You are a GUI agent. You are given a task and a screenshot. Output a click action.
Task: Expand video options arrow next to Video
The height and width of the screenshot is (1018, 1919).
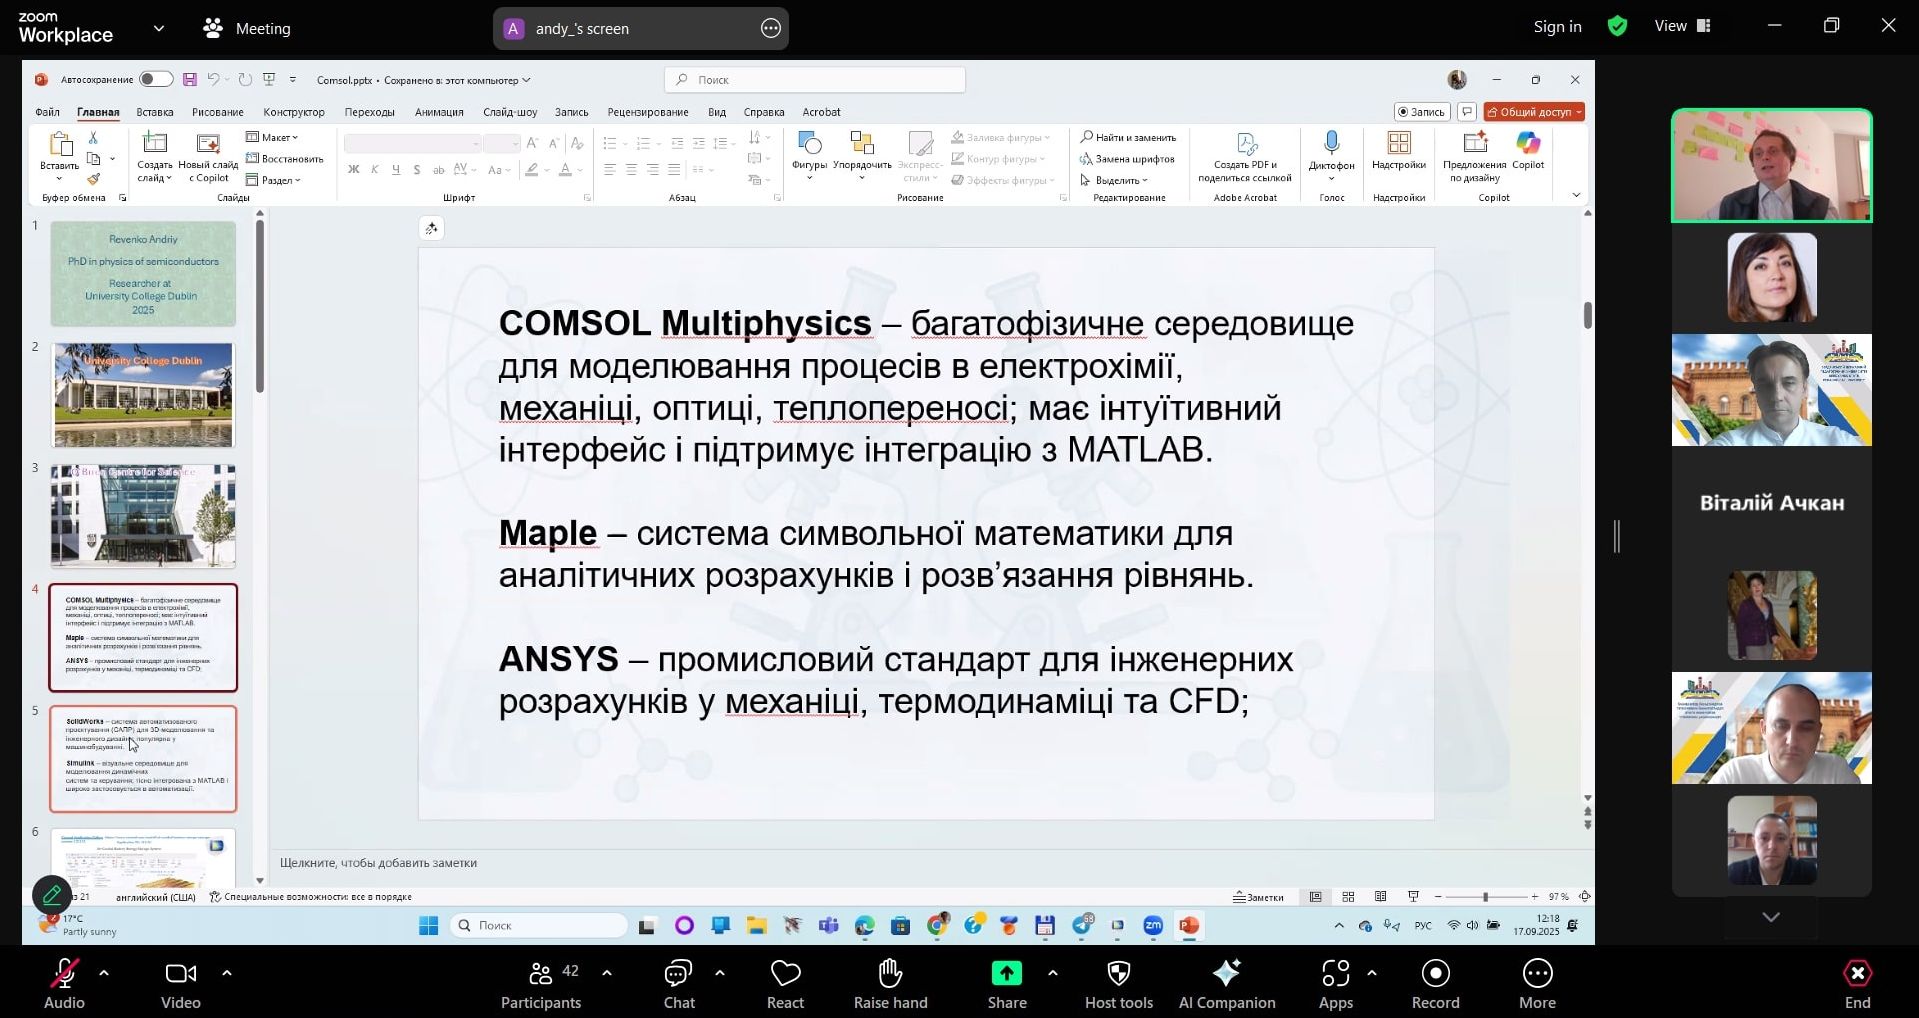point(226,973)
